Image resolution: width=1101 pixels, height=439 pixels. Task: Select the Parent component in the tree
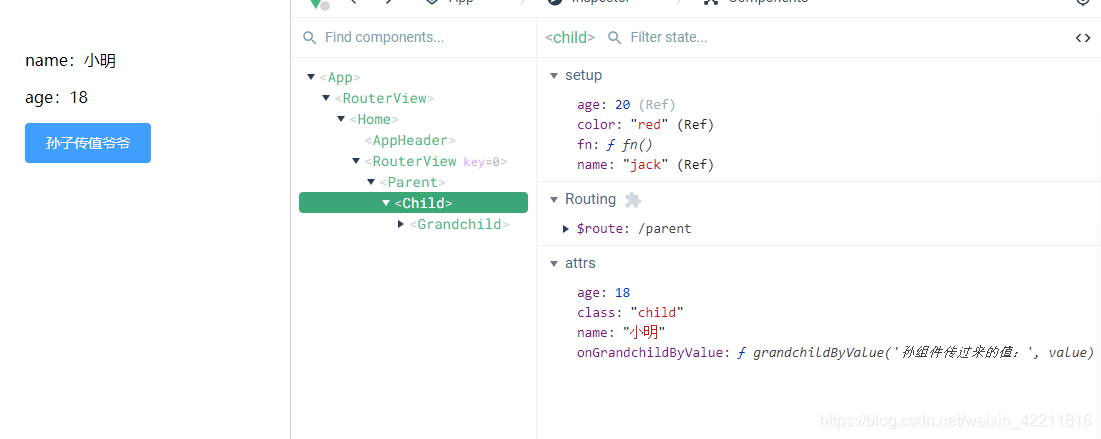click(413, 182)
